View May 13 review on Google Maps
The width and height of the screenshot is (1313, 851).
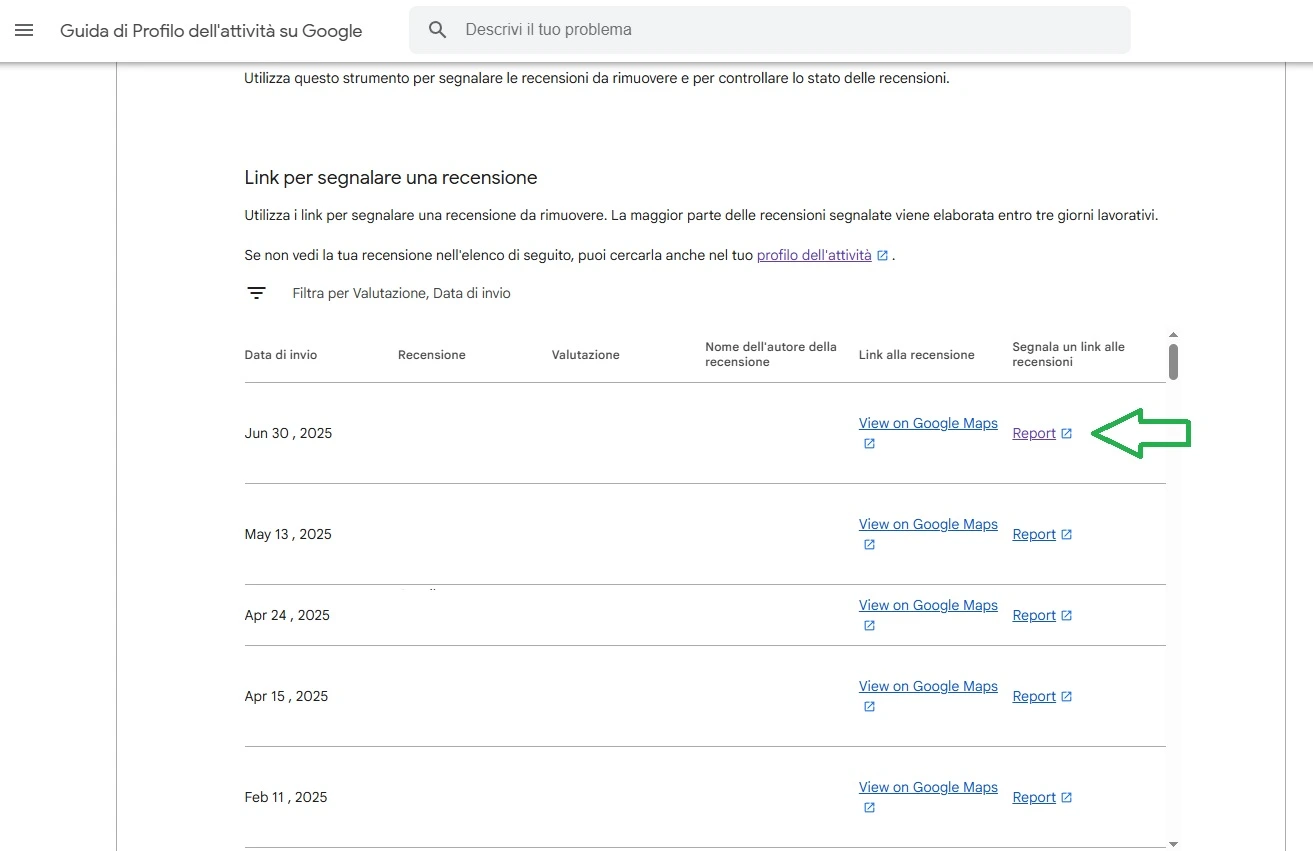pos(928,524)
